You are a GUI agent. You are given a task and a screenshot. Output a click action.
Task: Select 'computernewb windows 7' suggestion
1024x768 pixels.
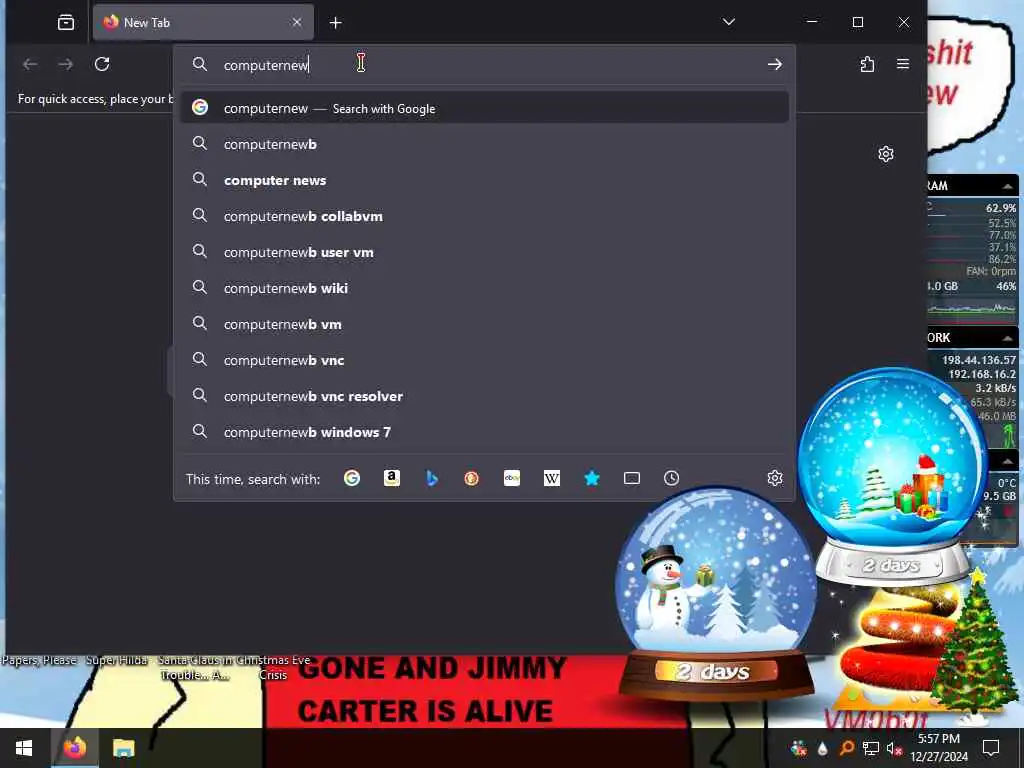pos(485,432)
